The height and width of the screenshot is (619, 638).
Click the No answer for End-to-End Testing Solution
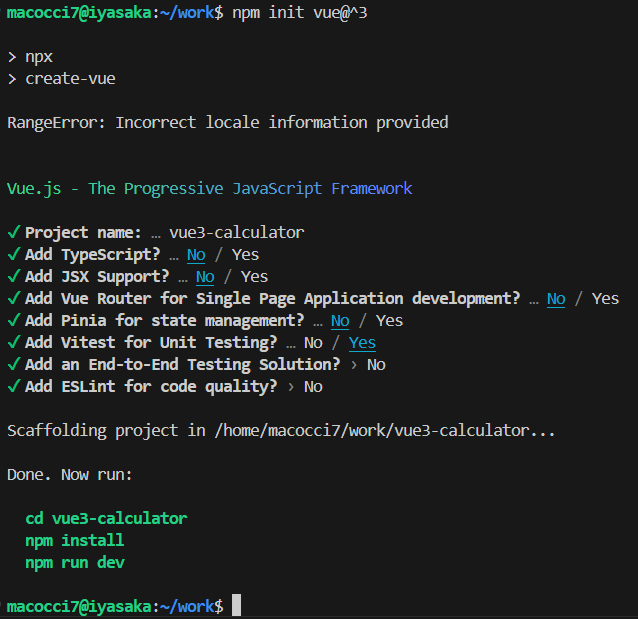376,365
